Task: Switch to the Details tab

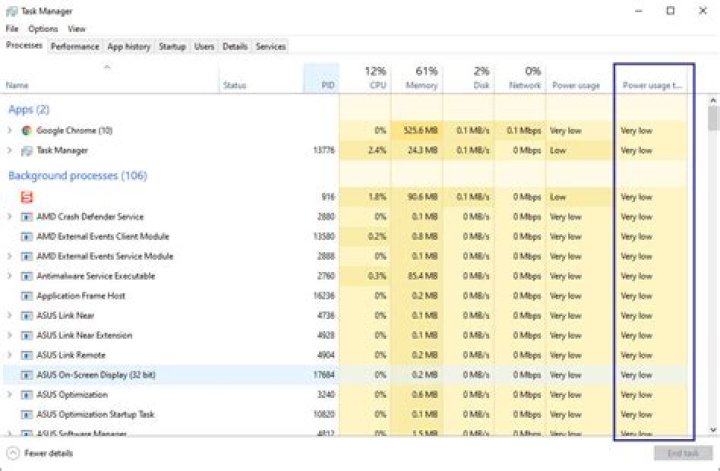Action: coord(235,46)
